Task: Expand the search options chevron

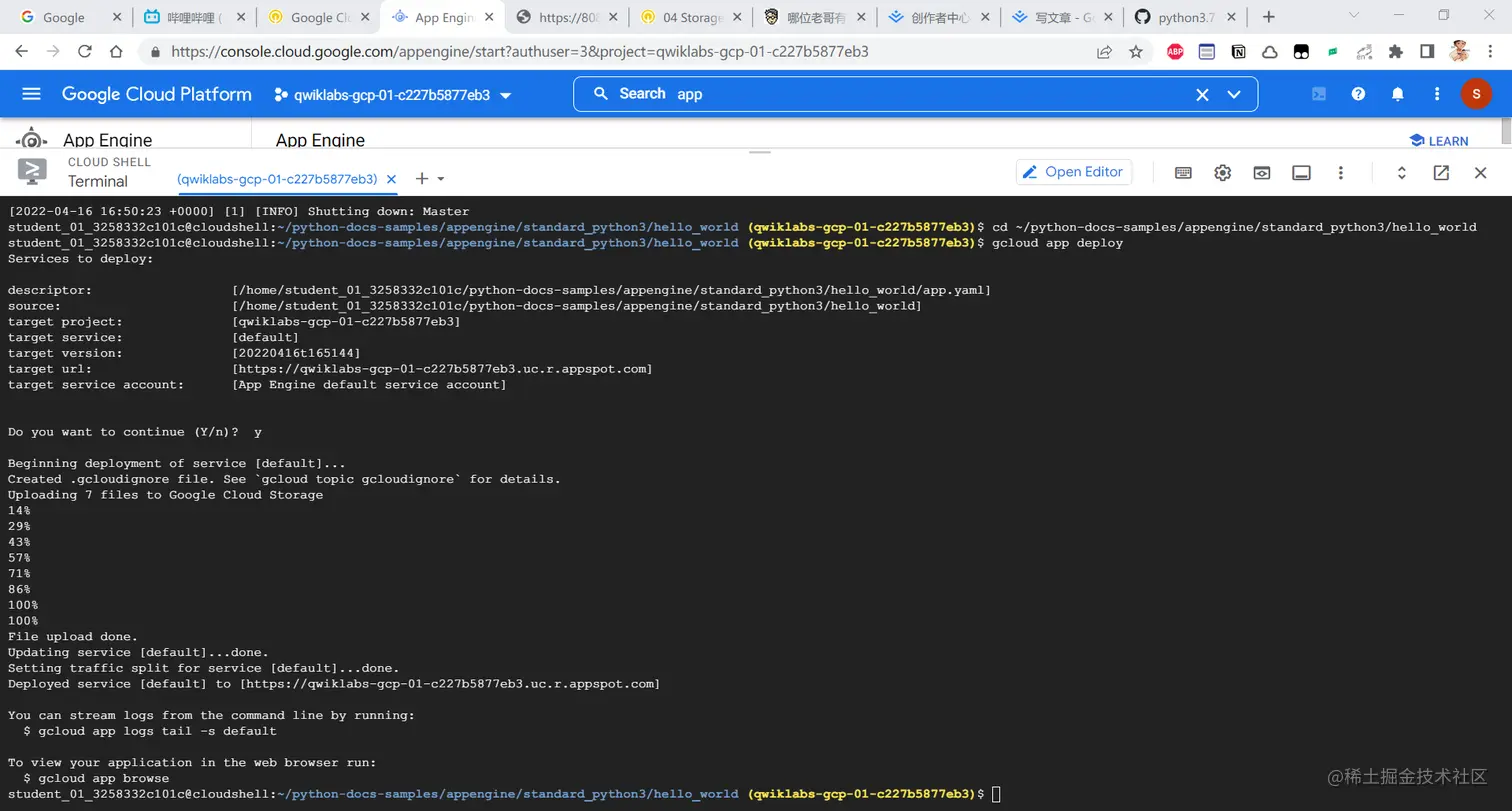Action: [1234, 94]
